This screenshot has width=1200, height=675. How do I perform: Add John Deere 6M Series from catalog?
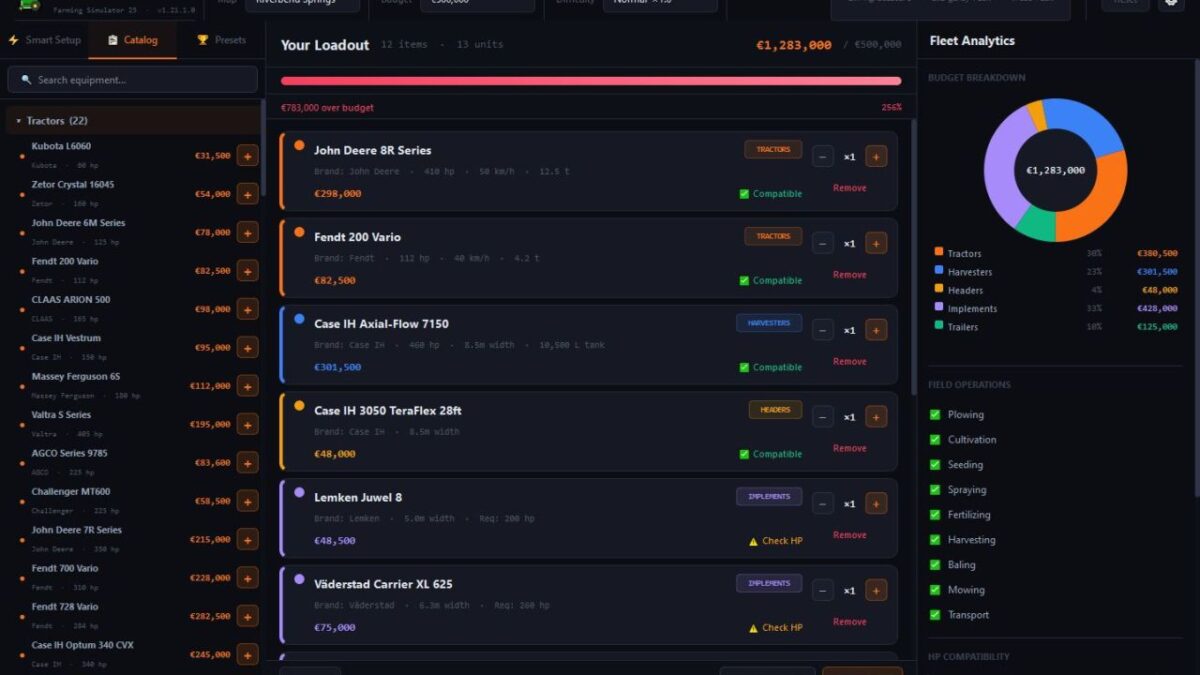pos(247,232)
